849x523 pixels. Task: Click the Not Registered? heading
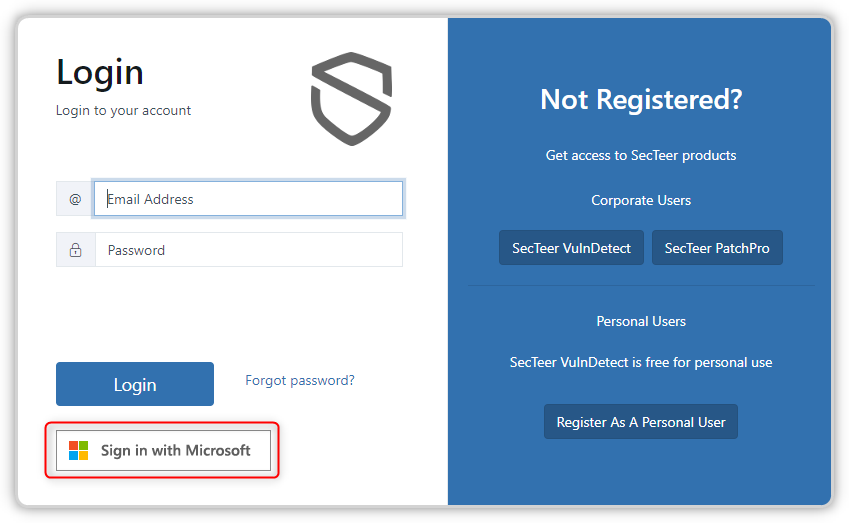tap(641, 100)
